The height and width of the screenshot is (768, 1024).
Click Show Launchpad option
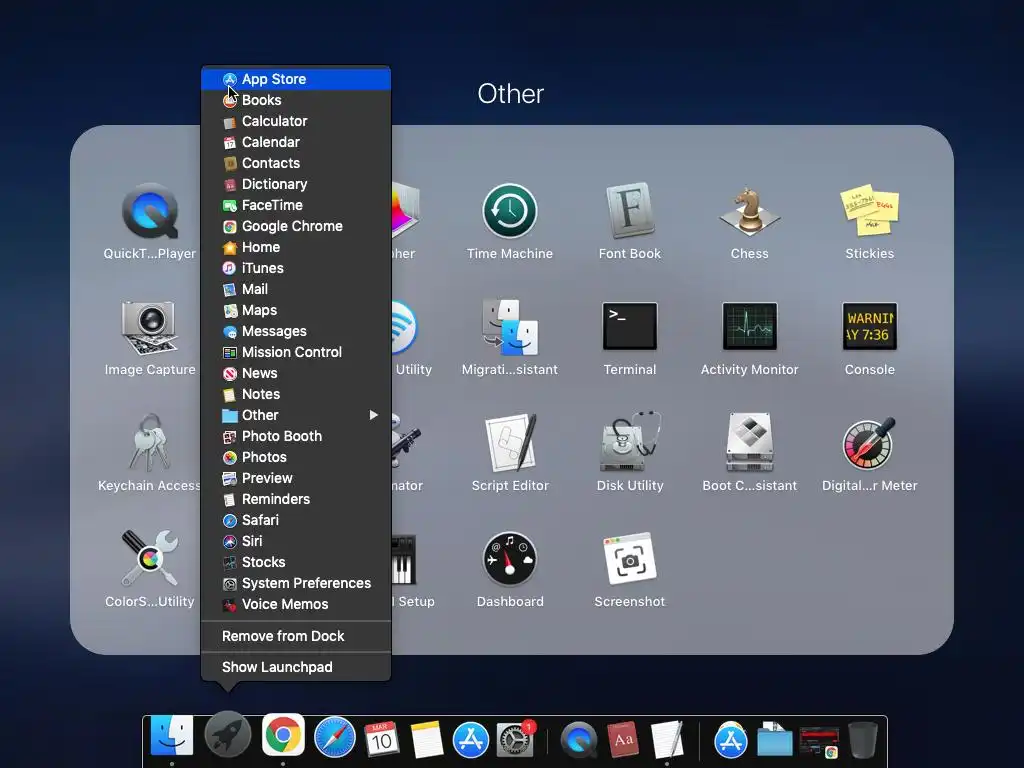click(296, 667)
